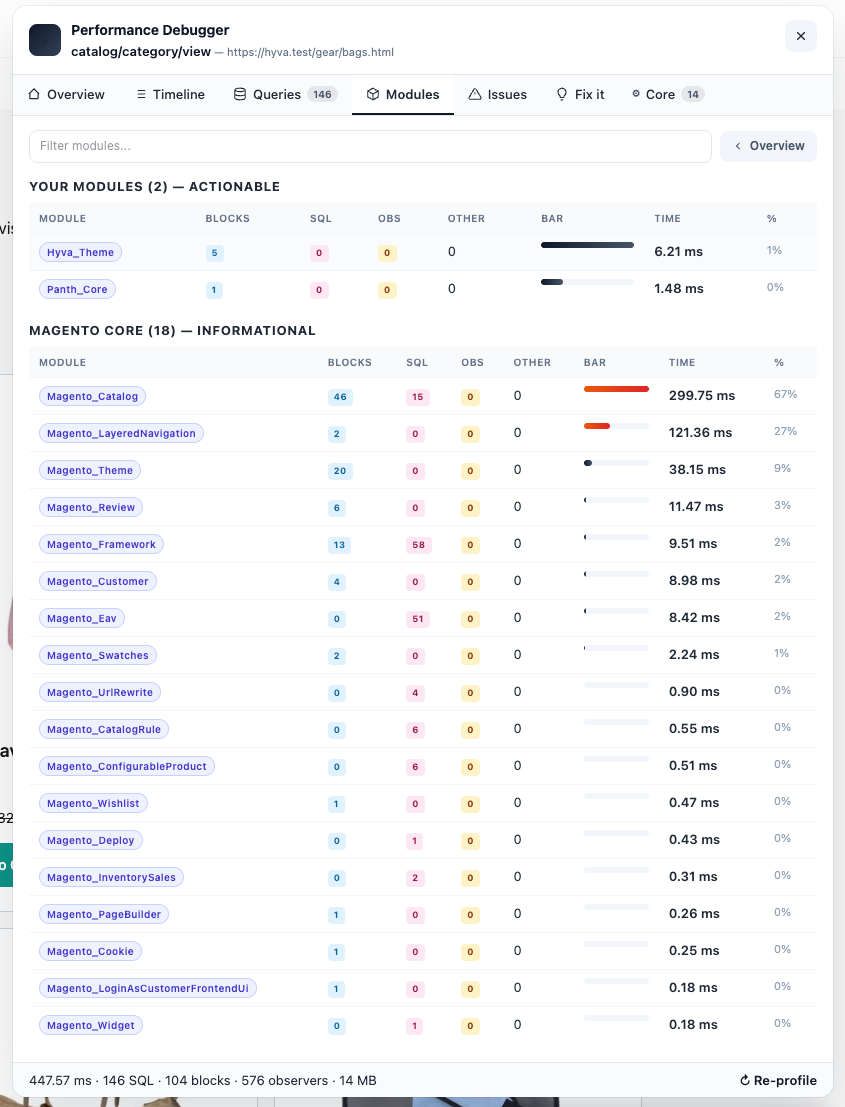Image resolution: width=845 pixels, height=1107 pixels.
Task: Click the Magento_Review module tag
Action: [x=91, y=507]
